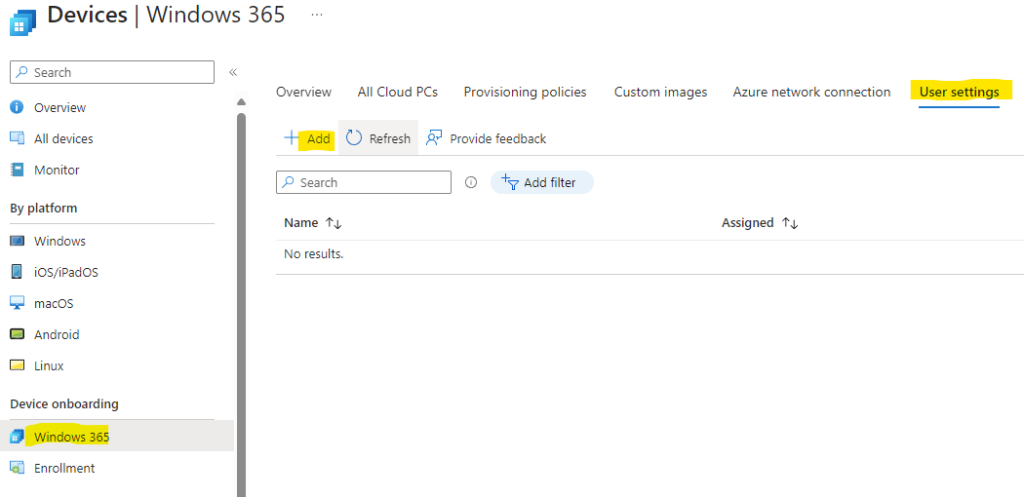Select iOS/iPadOS under By platform
This screenshot has width=1024, height=497.
click(x=66, y=272)
